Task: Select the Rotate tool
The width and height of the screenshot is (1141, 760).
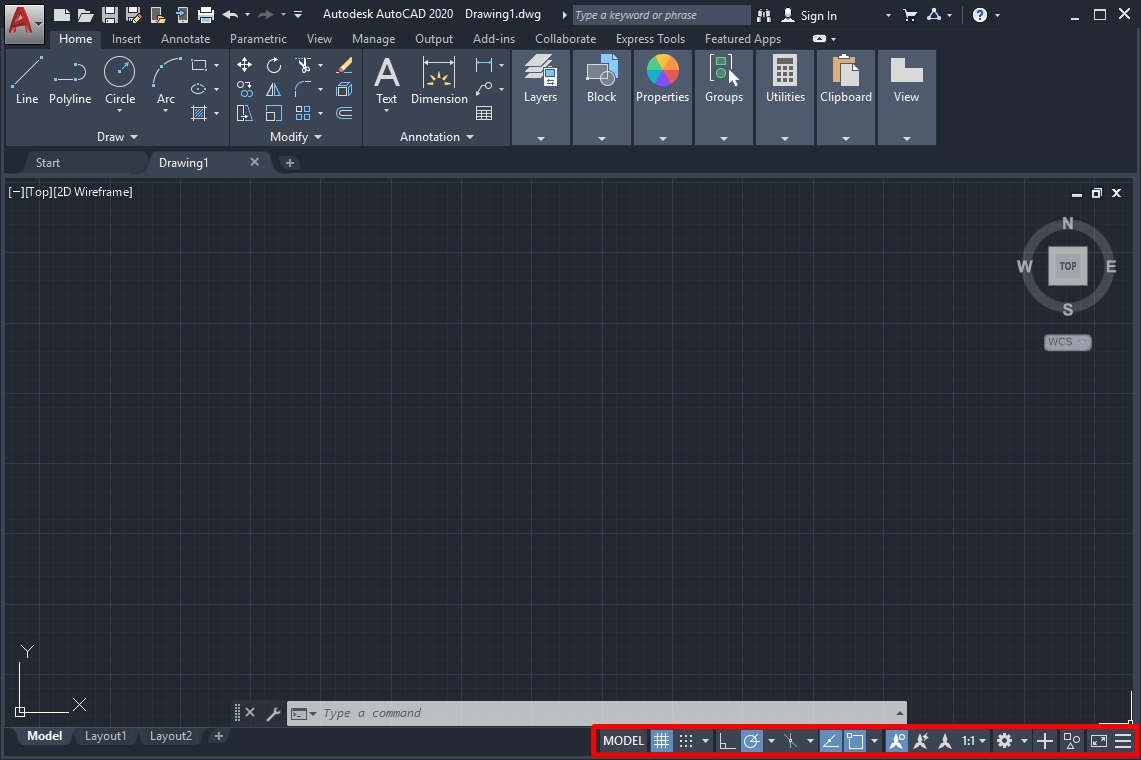Action: pyautogui.click(x=273, y=64)
